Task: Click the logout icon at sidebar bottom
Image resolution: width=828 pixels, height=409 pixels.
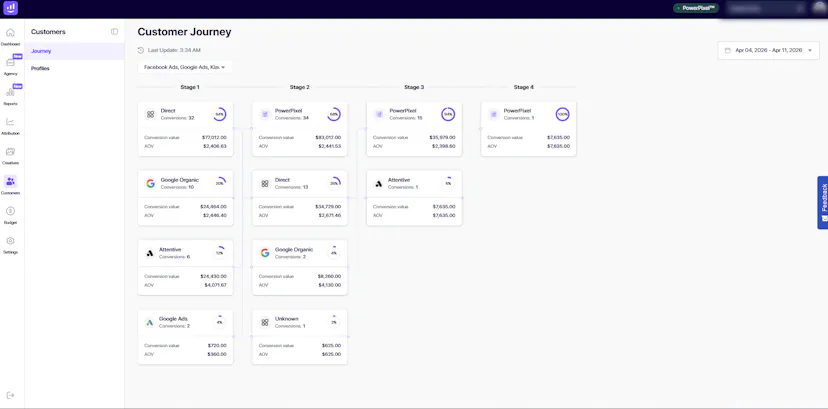Action: tap(10, 395)
